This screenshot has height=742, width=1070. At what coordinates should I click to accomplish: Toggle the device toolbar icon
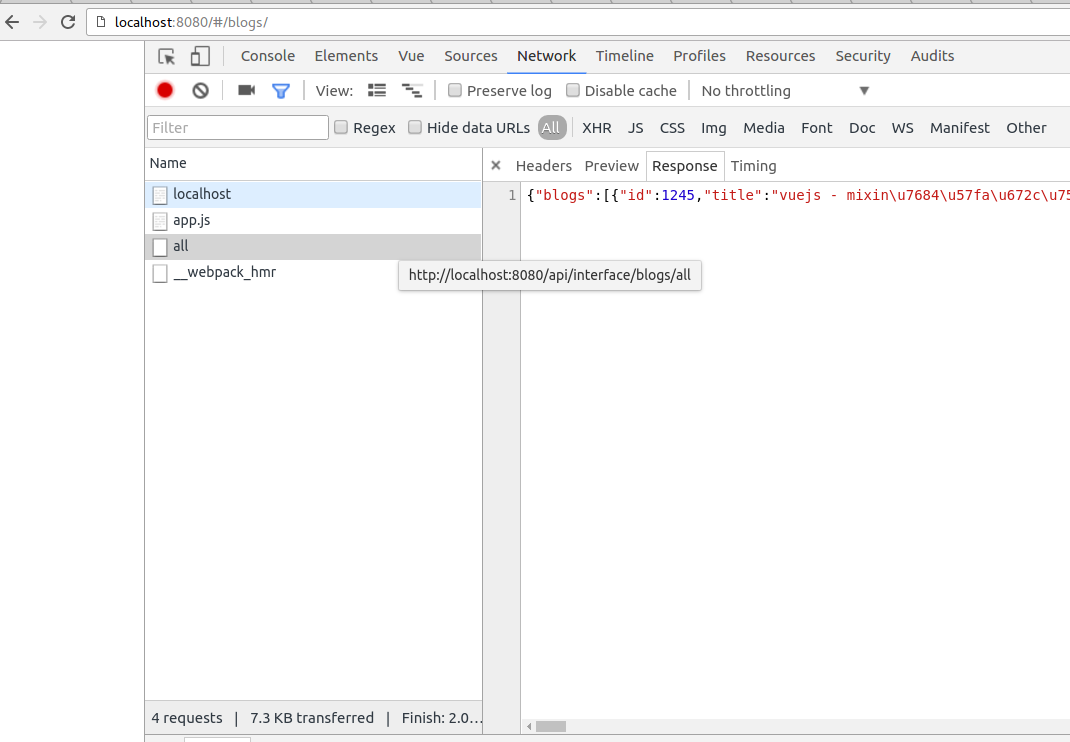click(x=201, y=56)
